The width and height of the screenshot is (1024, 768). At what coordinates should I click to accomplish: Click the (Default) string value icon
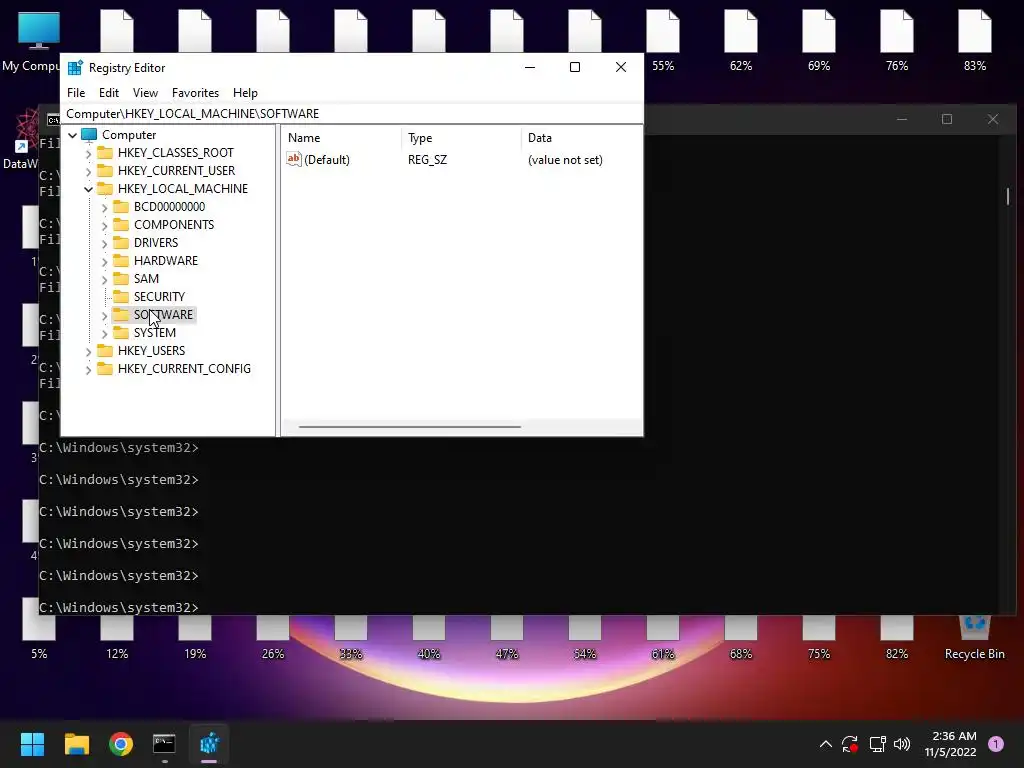[x=294, y=159]
